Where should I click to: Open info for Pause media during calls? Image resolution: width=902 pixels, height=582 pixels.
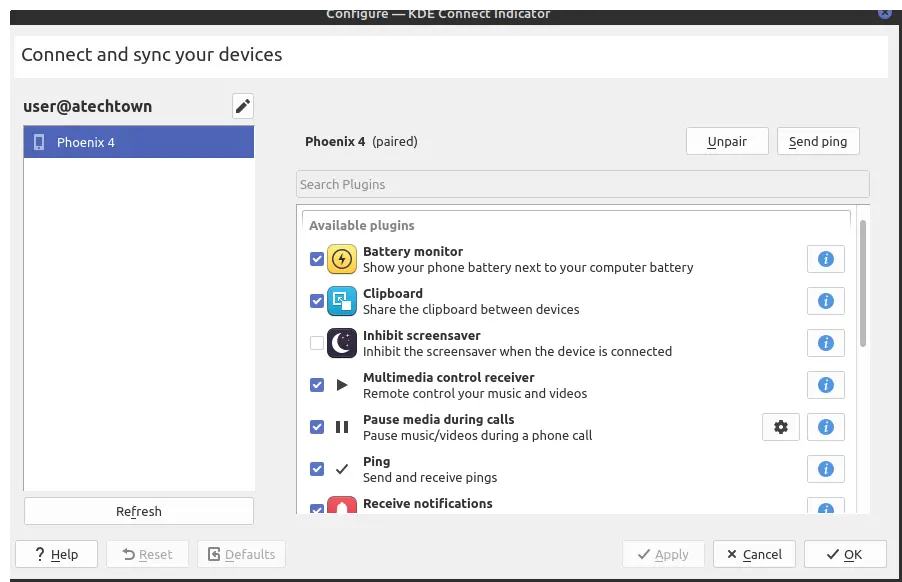click(x=825, y=427)
